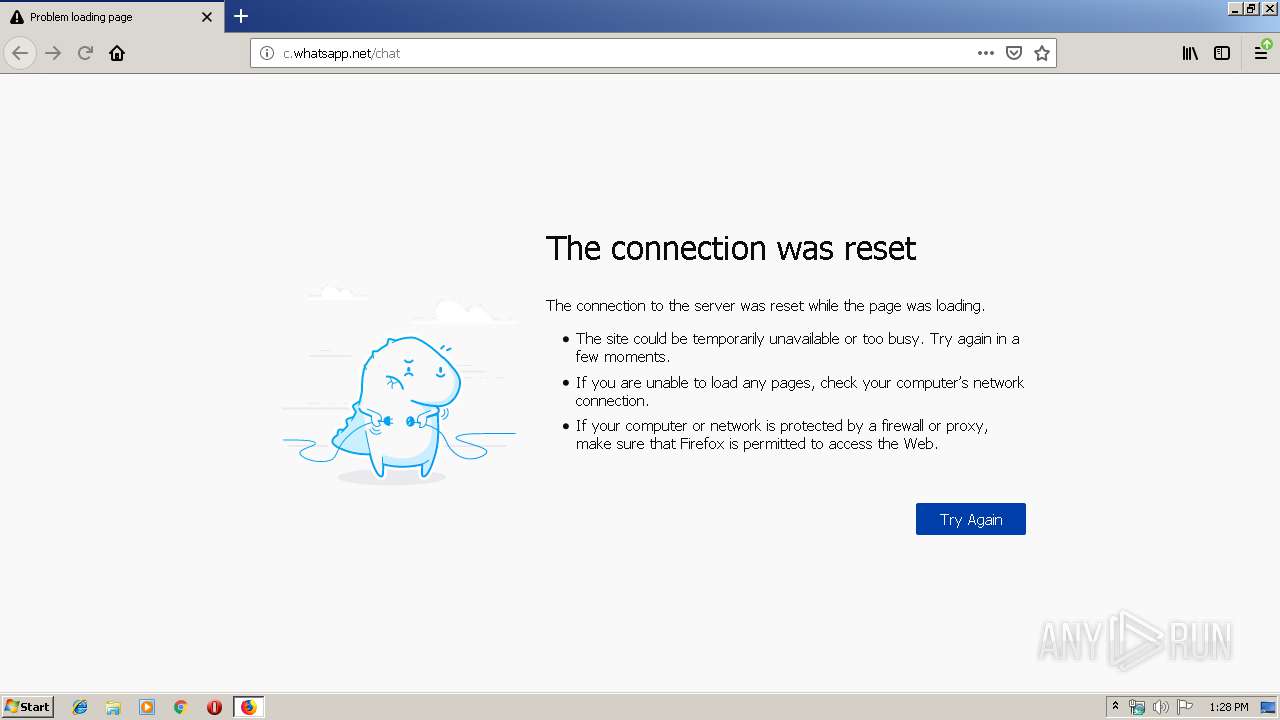Show hidden system tray icons
The image size is (1280, 720).
point(1116,707)
